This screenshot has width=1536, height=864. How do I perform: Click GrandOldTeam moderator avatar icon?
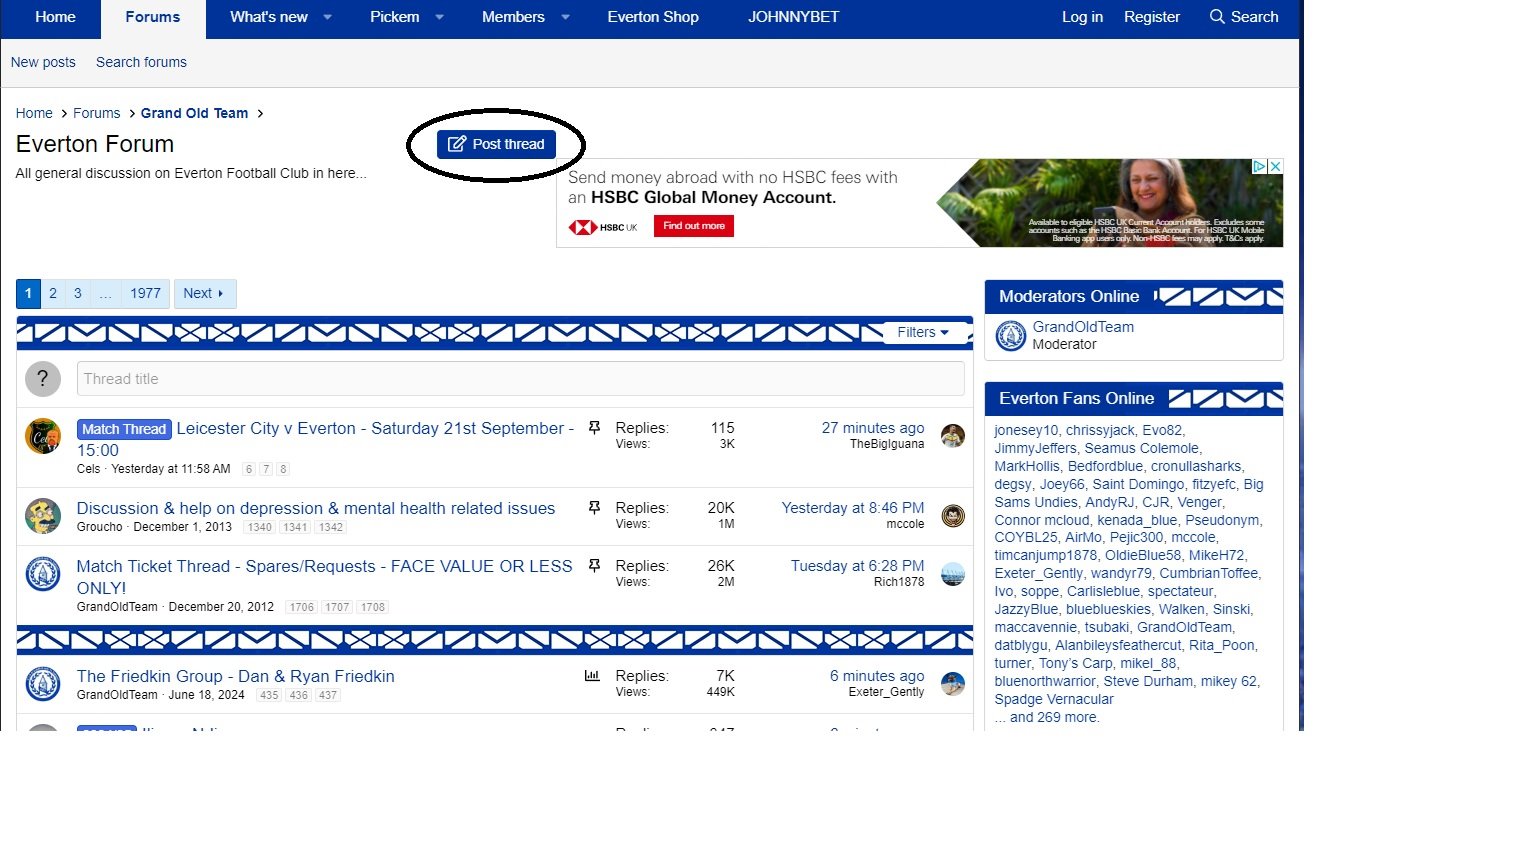point(1011,336)
